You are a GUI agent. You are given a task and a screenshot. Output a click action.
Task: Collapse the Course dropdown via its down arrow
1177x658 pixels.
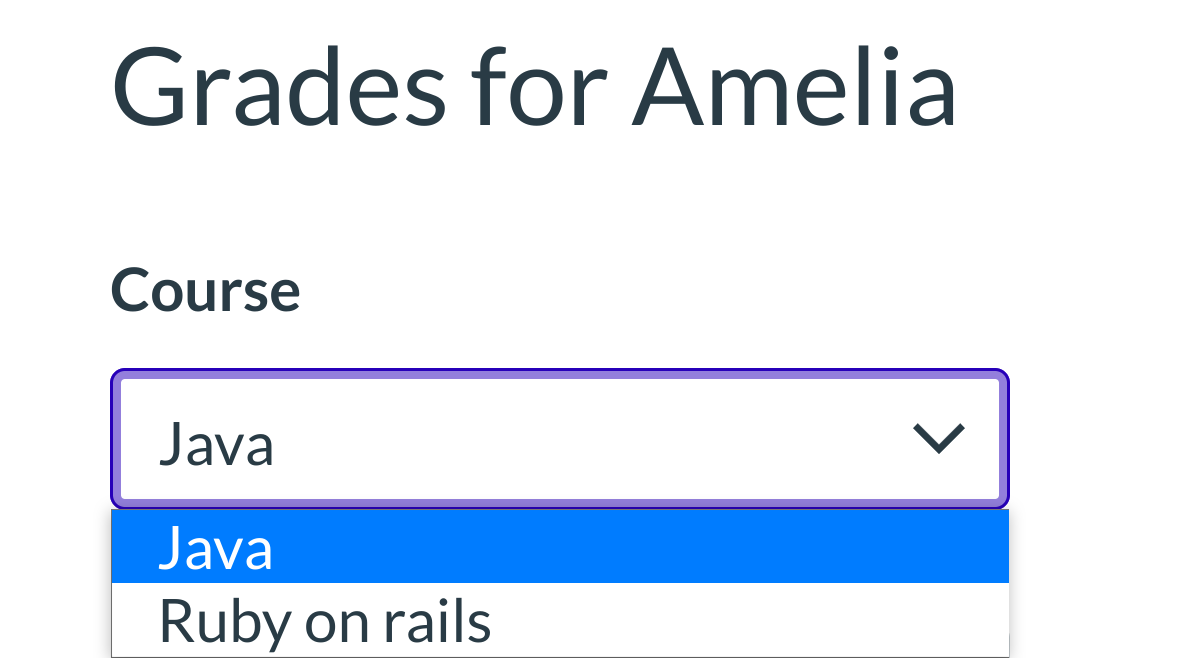(939, 440)
